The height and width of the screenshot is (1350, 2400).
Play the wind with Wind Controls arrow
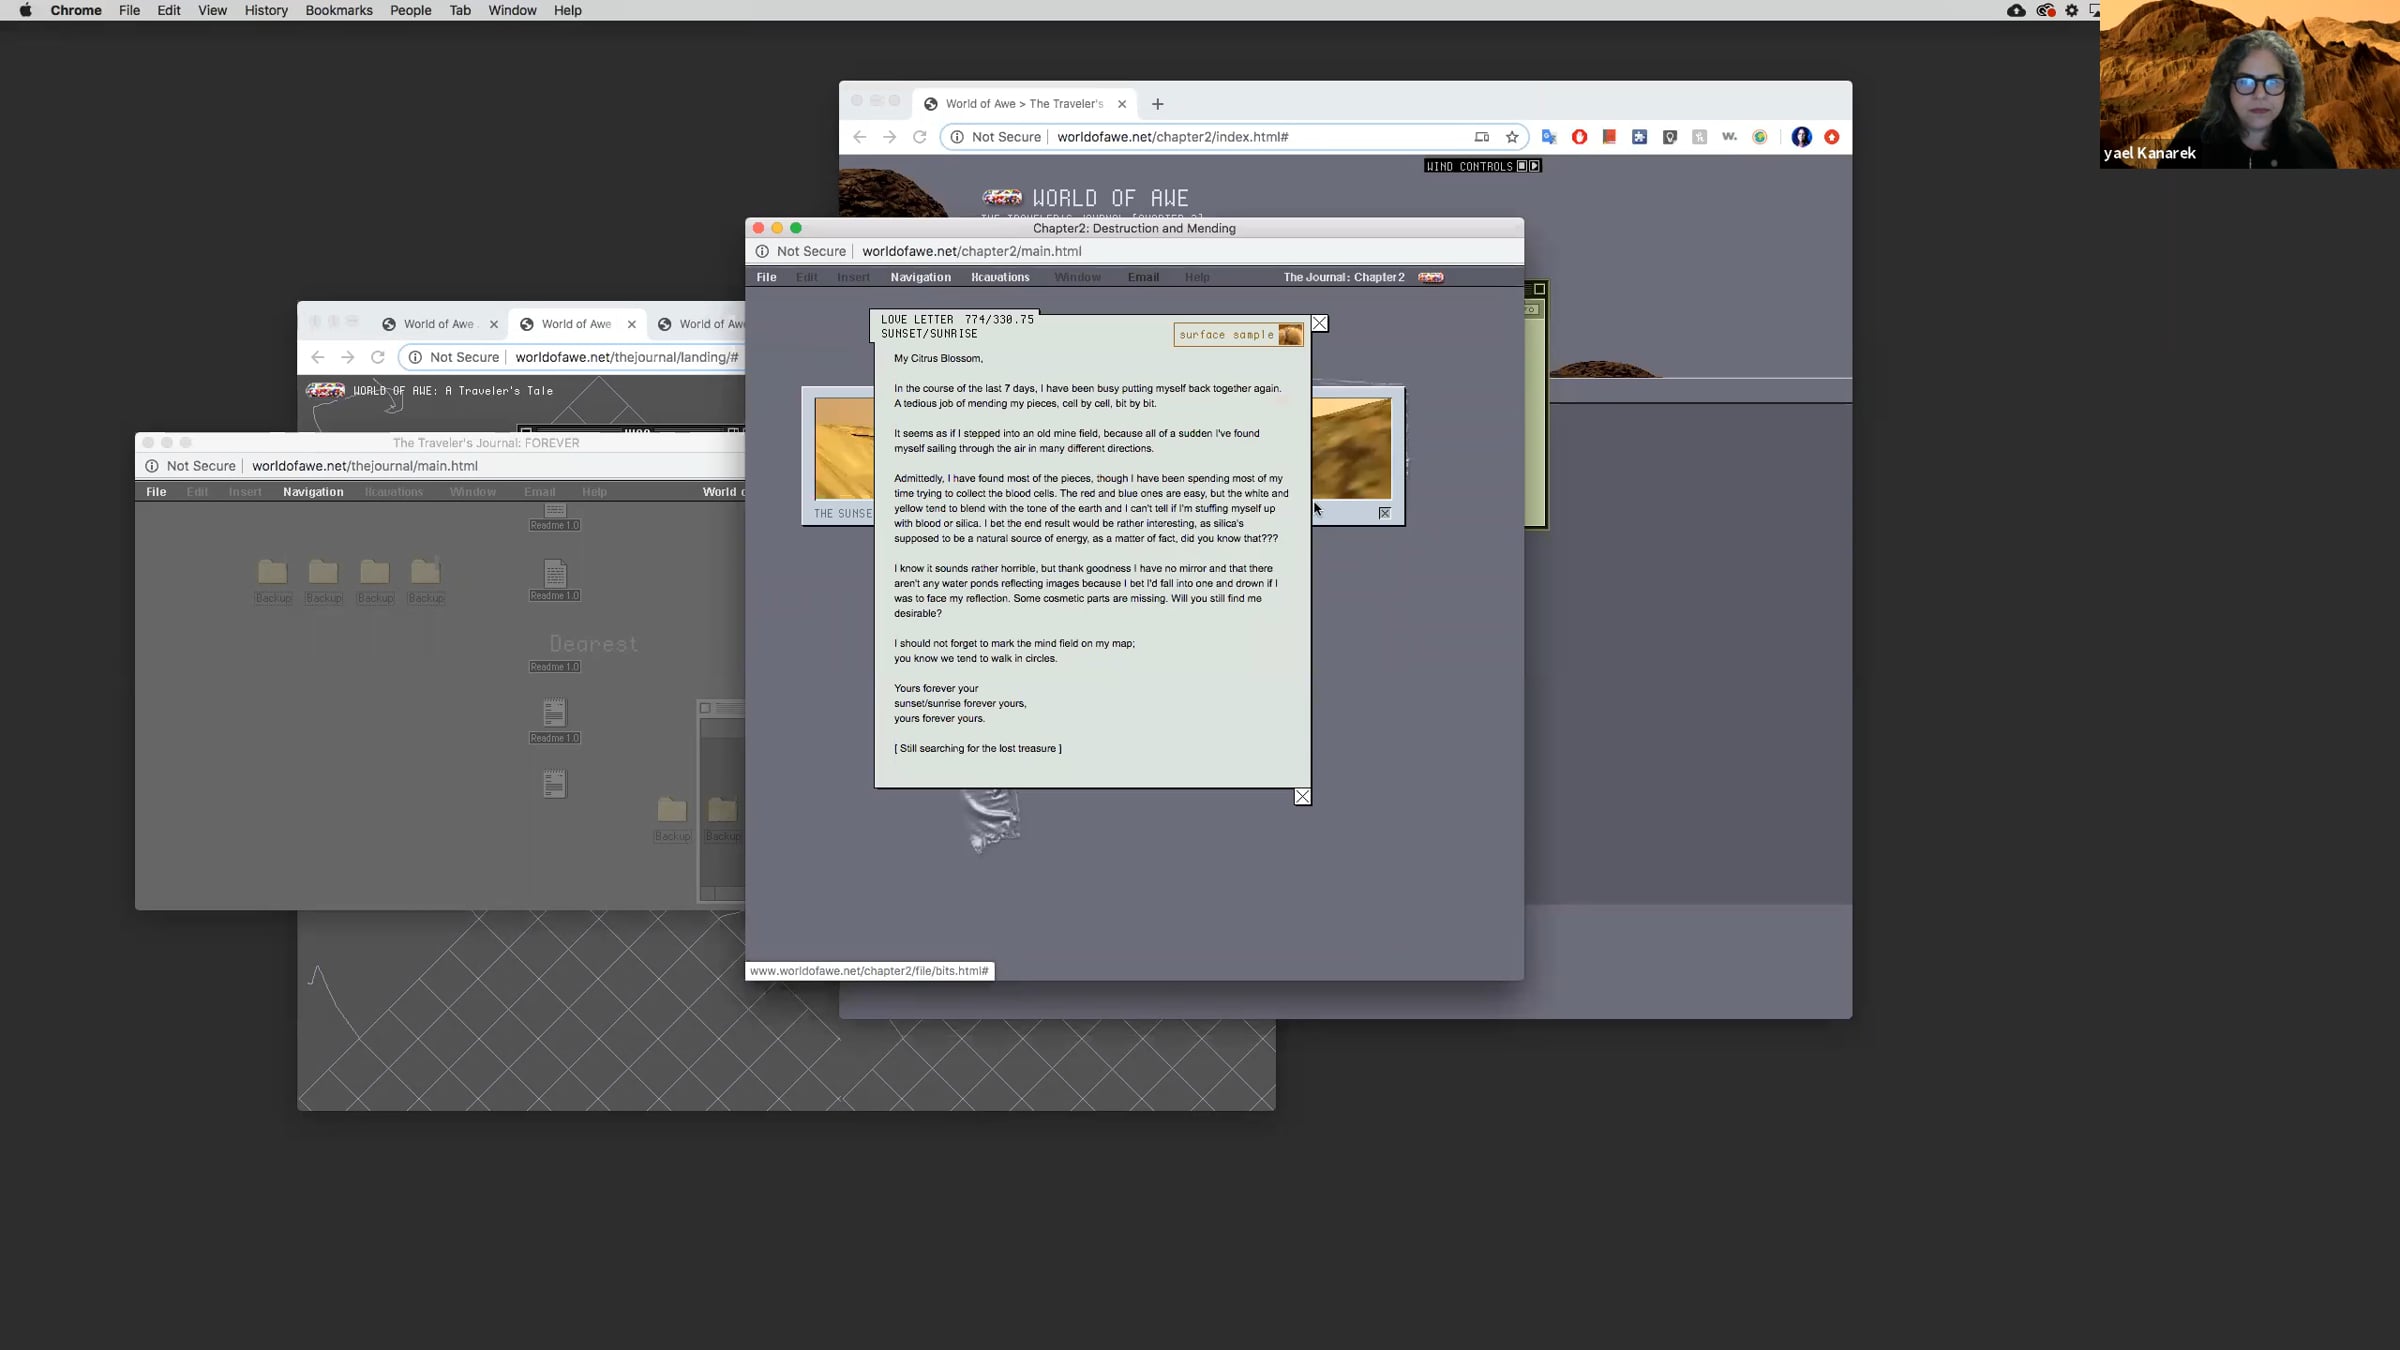click(1535, 166)
